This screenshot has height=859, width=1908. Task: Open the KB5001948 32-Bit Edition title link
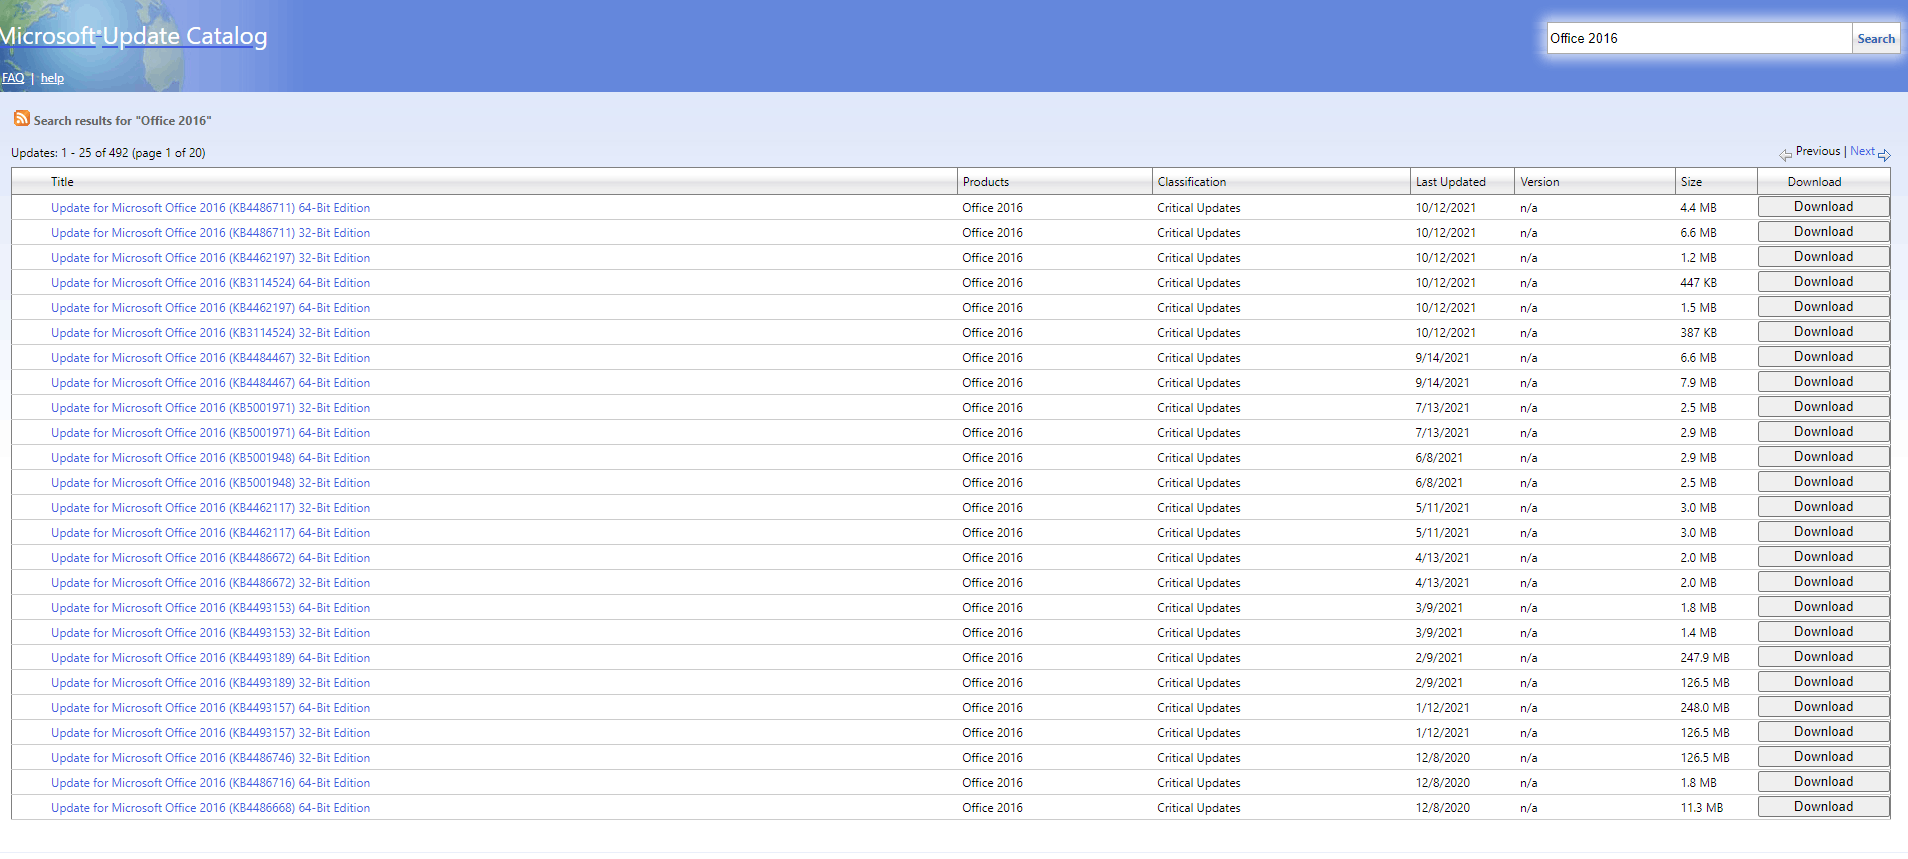pos(211,483)
